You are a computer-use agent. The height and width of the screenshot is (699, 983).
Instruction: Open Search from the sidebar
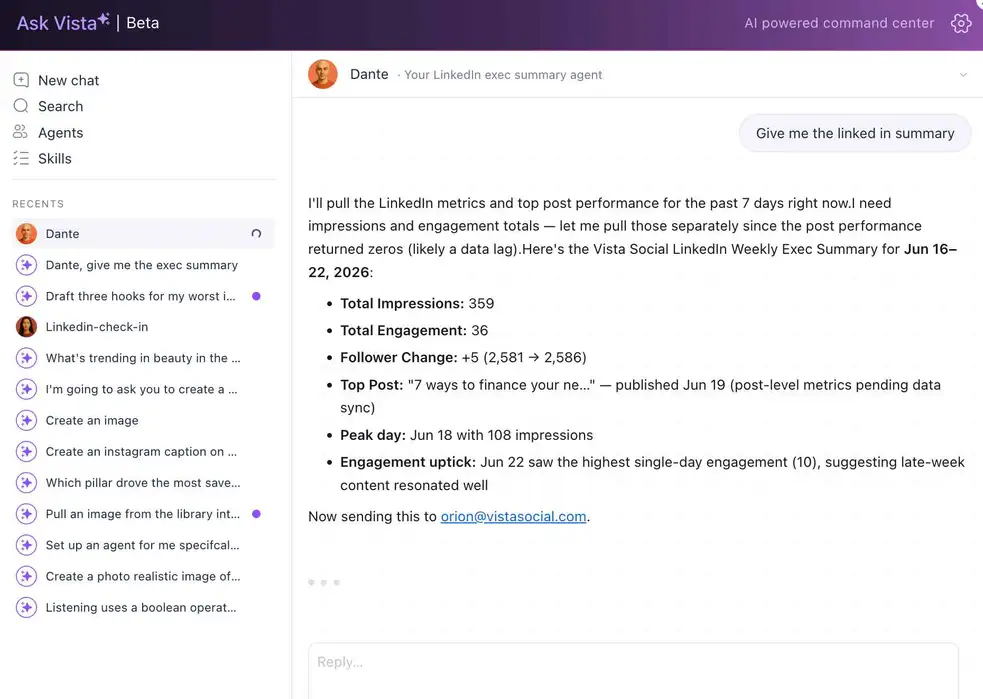60,106
